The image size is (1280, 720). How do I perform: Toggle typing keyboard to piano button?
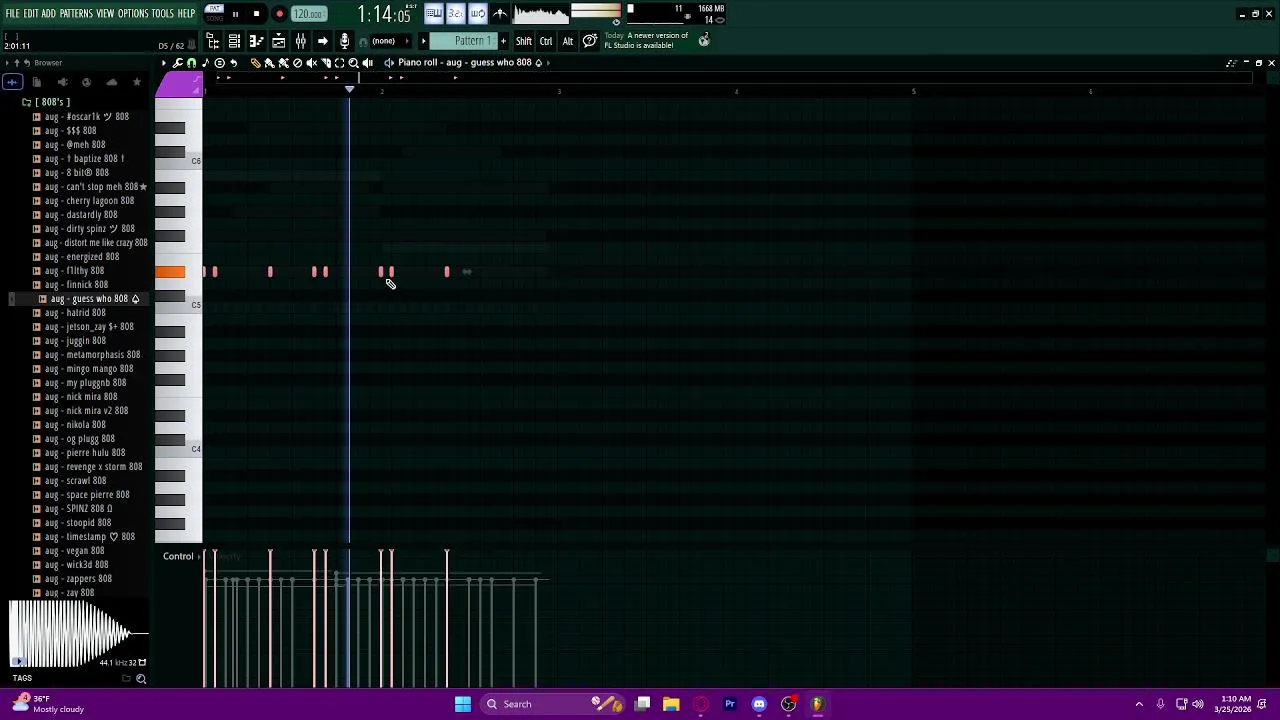(434, 14)
